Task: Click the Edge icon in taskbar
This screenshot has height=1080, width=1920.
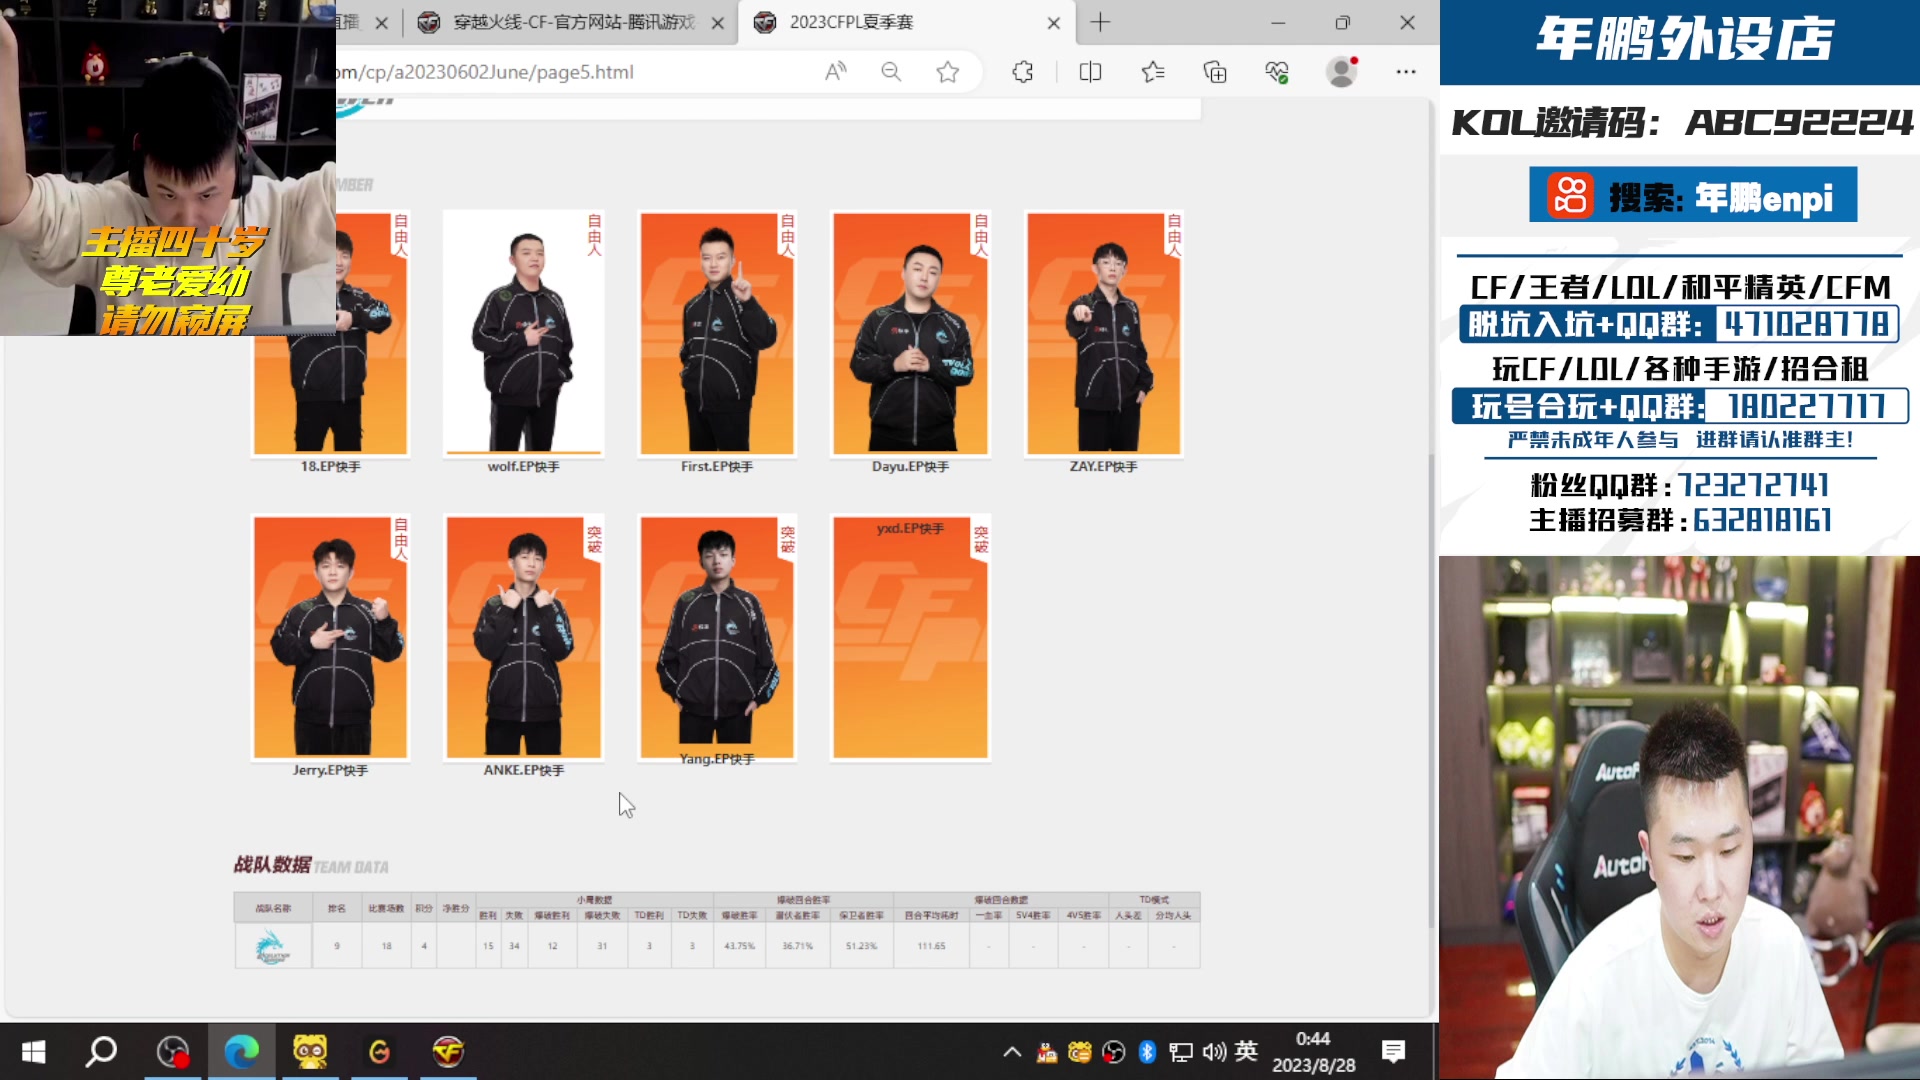Action: point(241,1052)
